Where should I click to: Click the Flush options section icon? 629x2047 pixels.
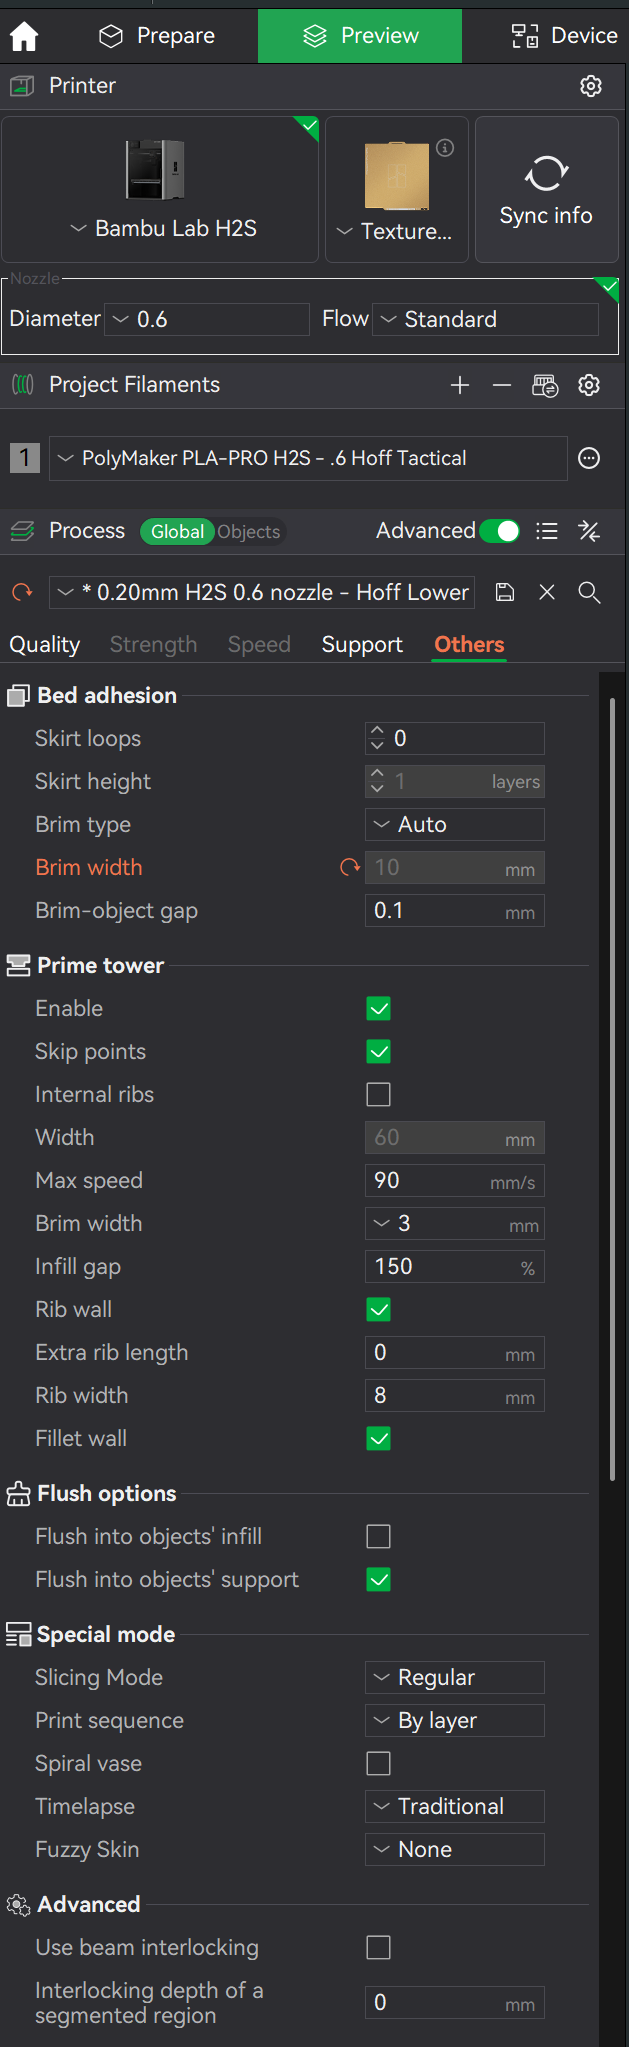pyautogui.click(x=18, y=1494)
